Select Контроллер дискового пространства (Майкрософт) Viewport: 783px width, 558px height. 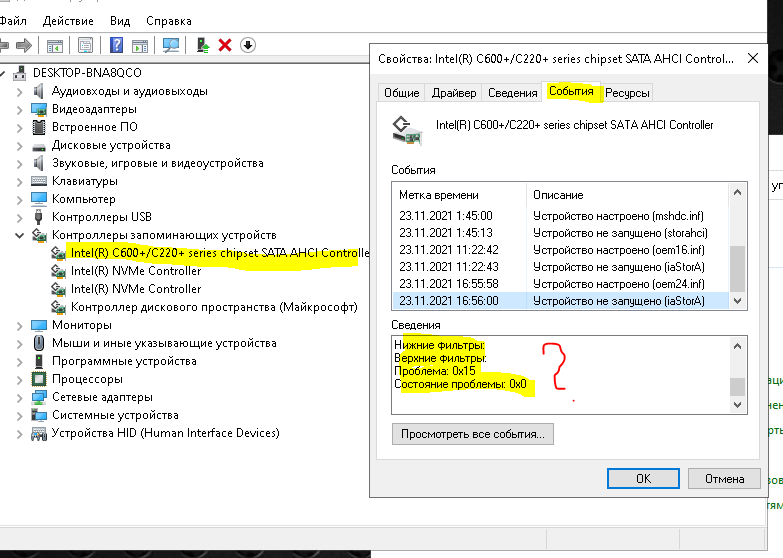pos(214,307)
